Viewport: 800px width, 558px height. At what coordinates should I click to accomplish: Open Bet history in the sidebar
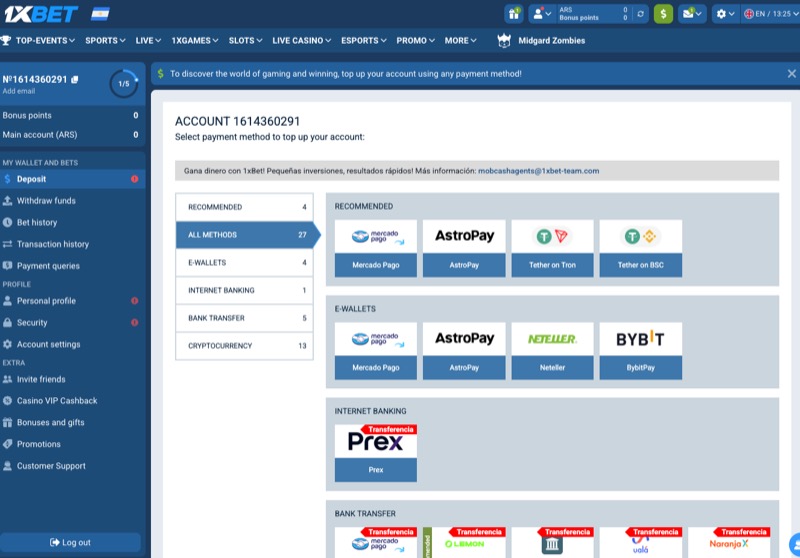pyautogui.click(x=72, y=222)
